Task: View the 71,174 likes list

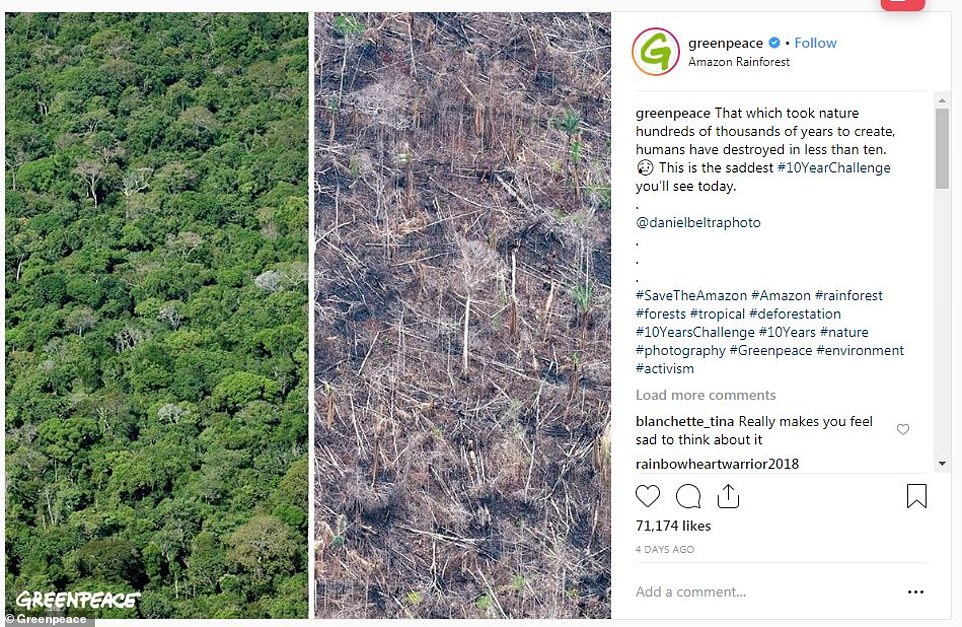Action: (x=671, y=526)
